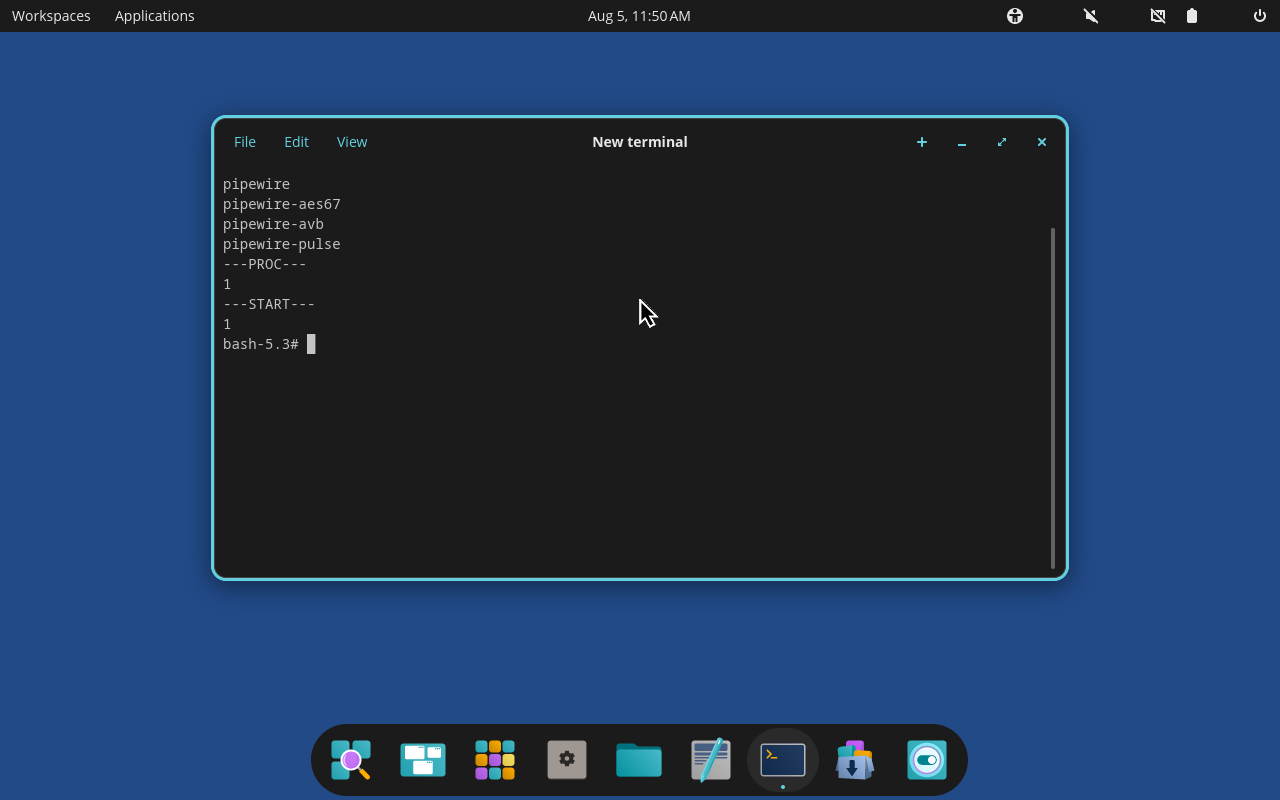1280x800 pixels.
Task: Open Applications menu in top panel
Action: pyautogui.click(x=155, y=16)
